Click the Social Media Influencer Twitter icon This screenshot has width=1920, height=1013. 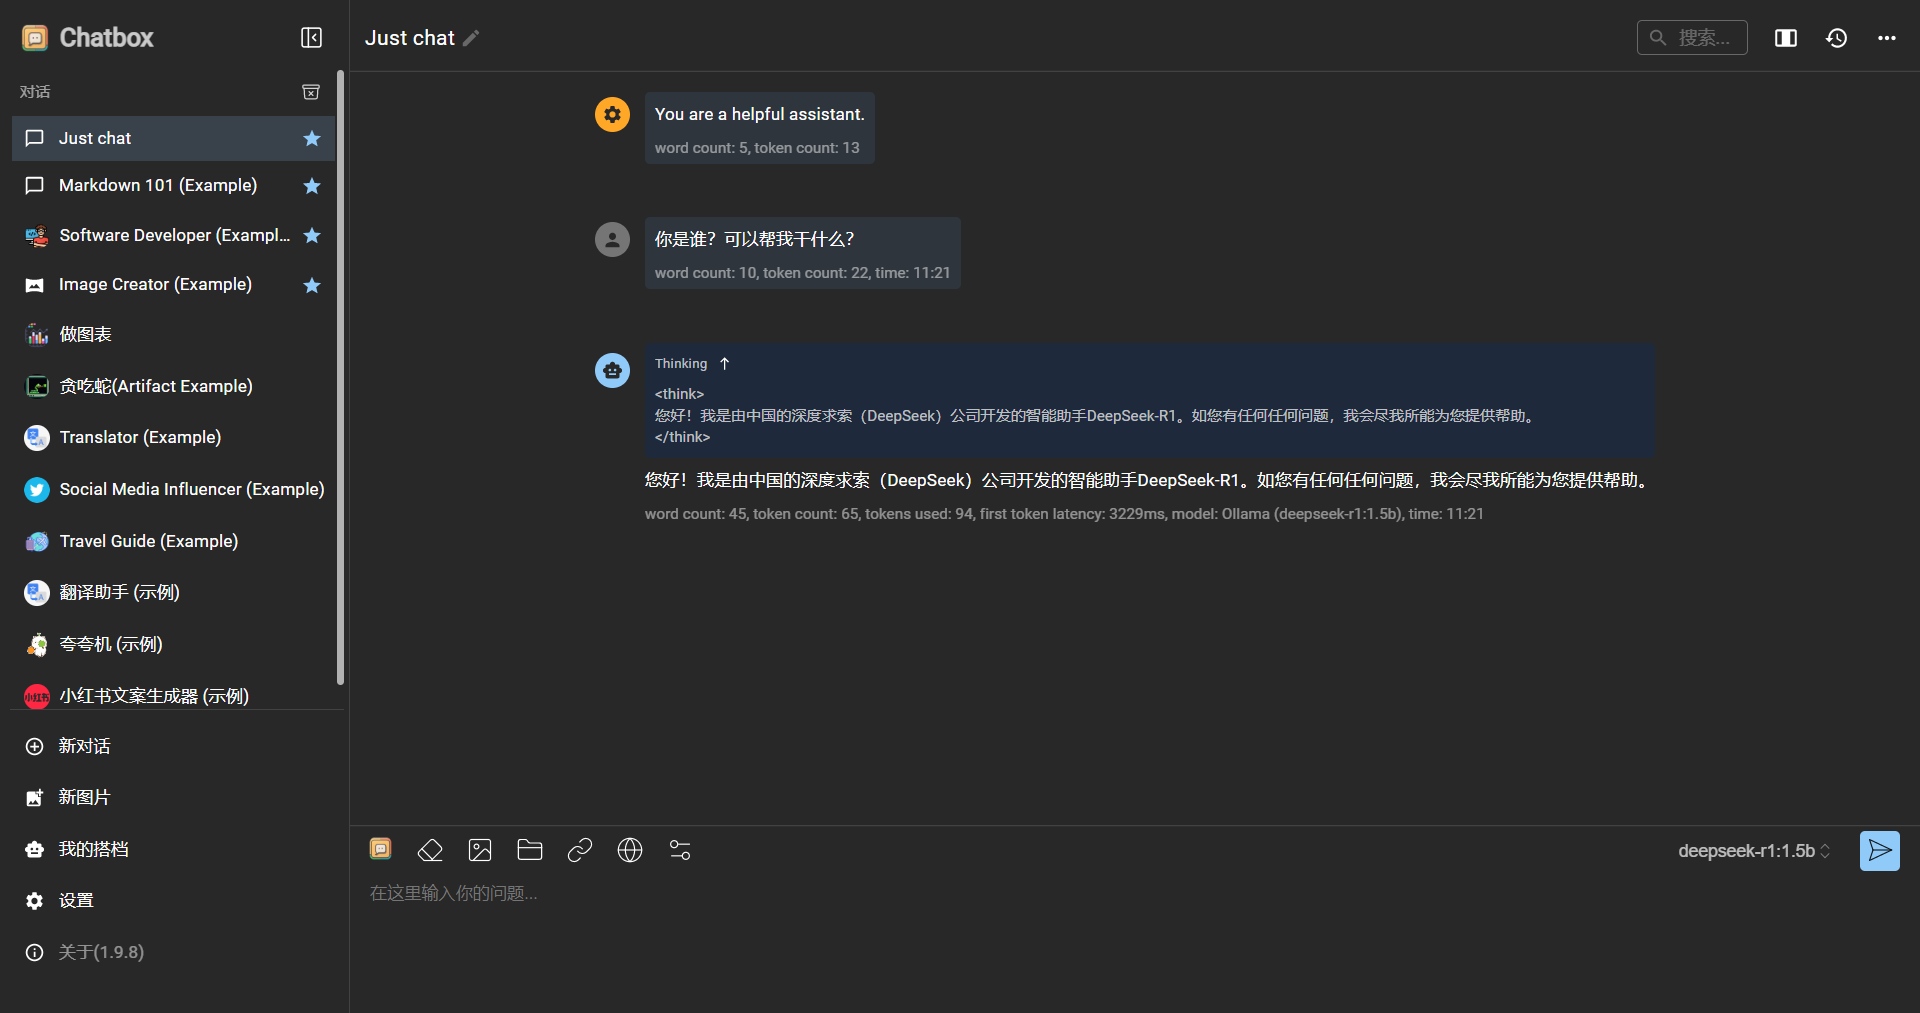(x=37, y=490)
